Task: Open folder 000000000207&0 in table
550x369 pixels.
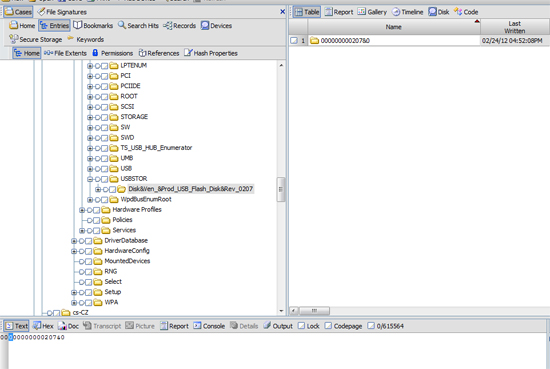Action: pos(345,41)
